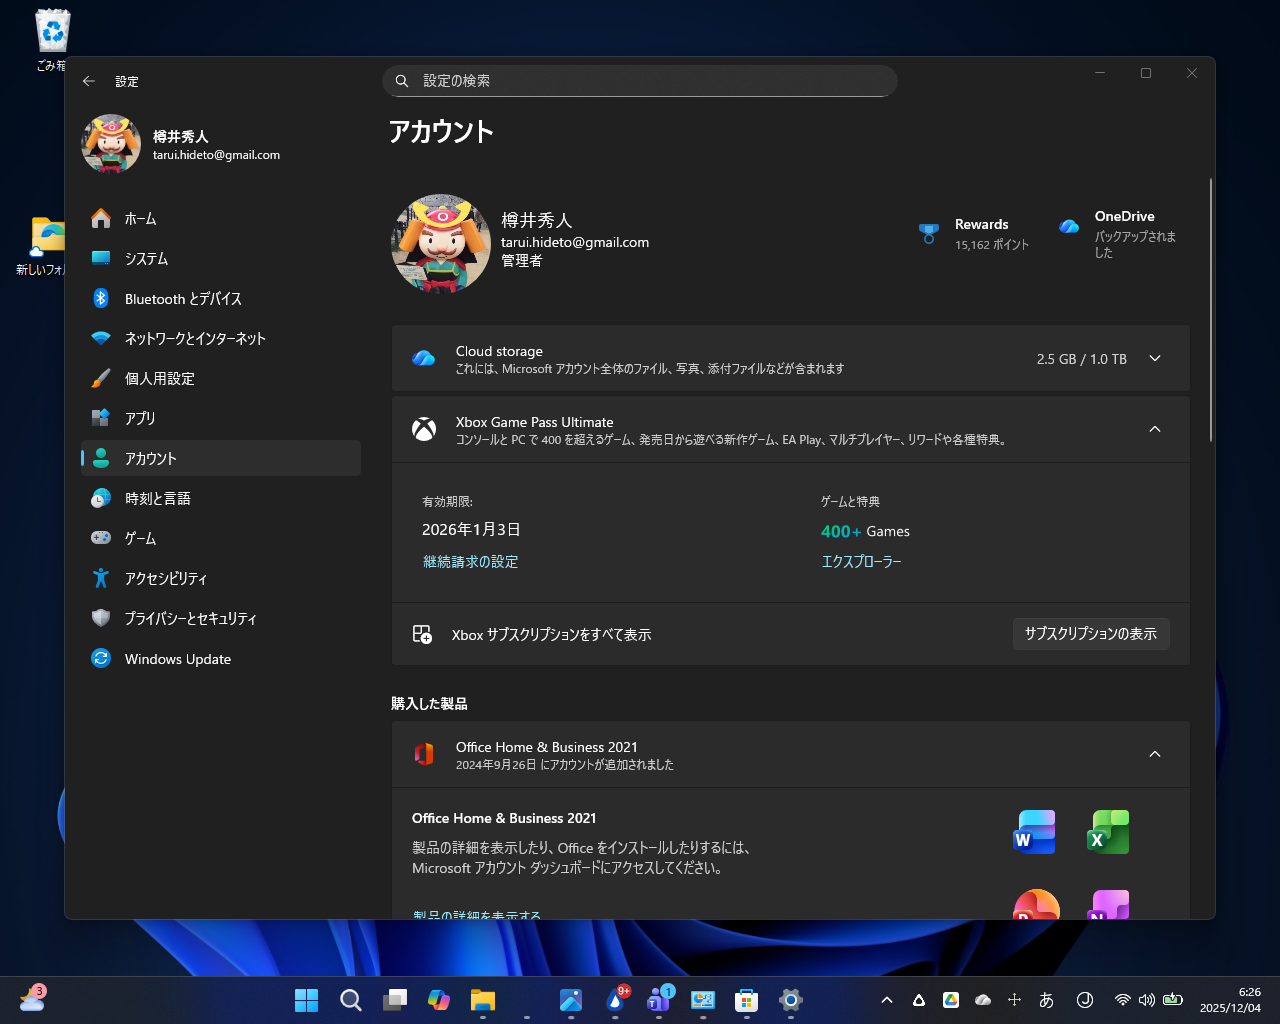1280x1024 pixels.
Task: Open Microsoft Store on the taskbar
Action: [747, 1000]
